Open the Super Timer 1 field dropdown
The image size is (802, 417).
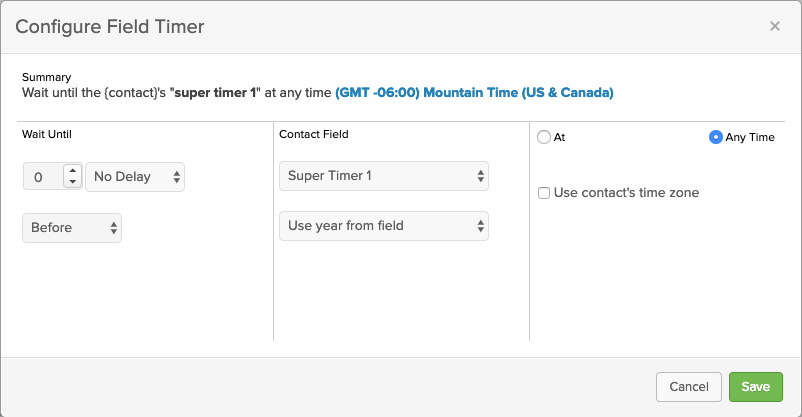click(383, 177)
